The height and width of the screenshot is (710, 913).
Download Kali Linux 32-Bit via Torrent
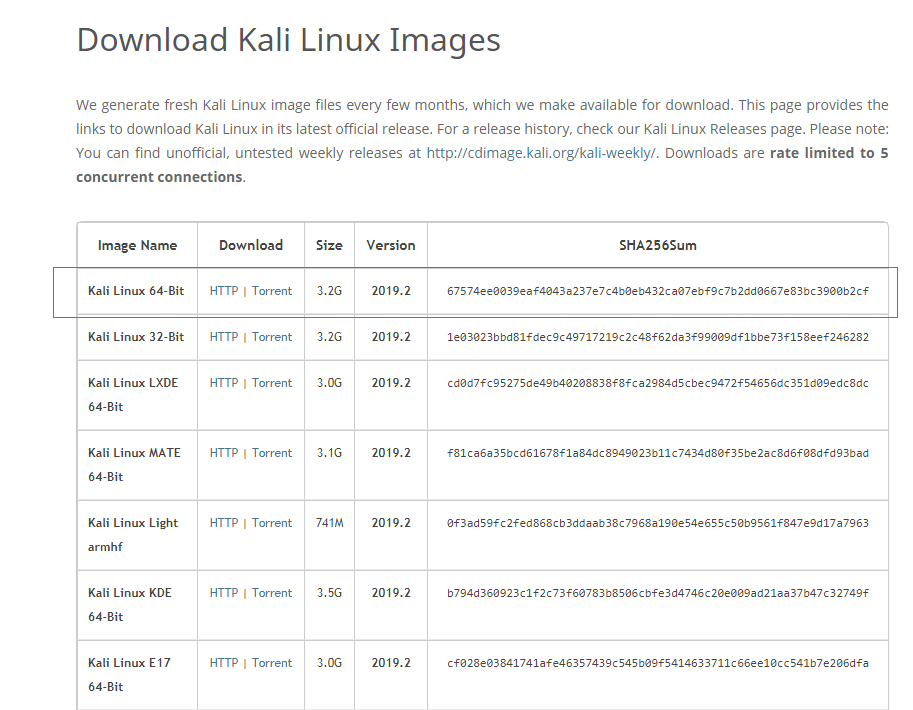[272, 337]
